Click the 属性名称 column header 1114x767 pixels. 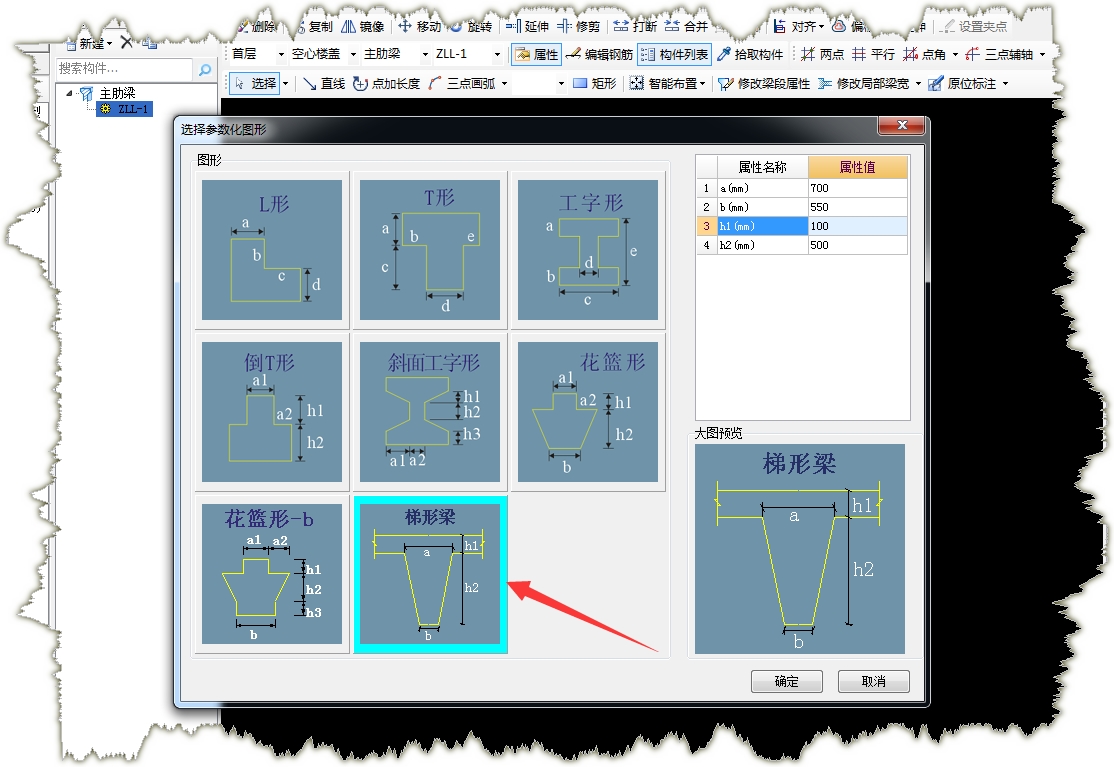point(762,167)
